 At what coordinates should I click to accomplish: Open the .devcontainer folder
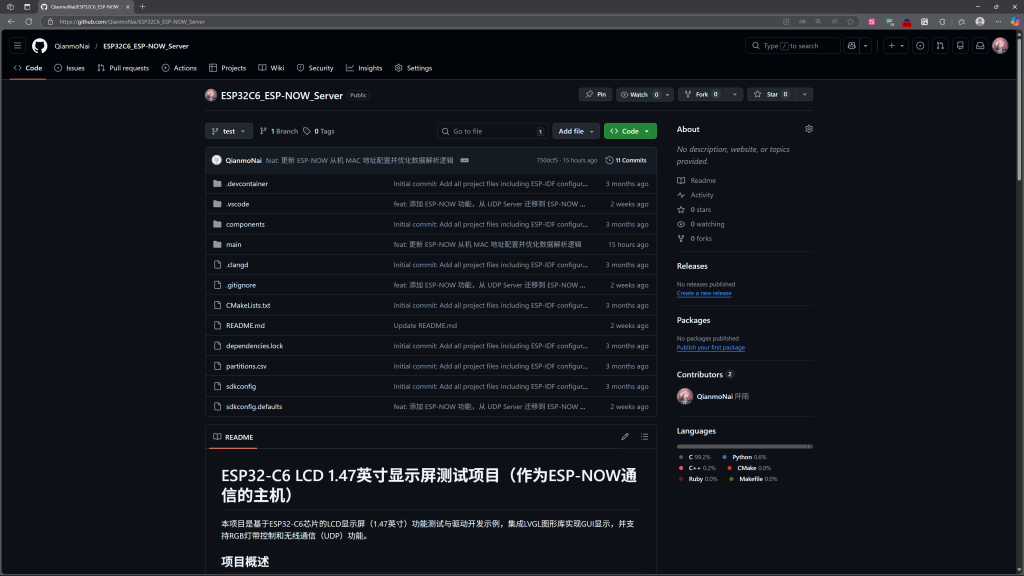tap(247, 184)
